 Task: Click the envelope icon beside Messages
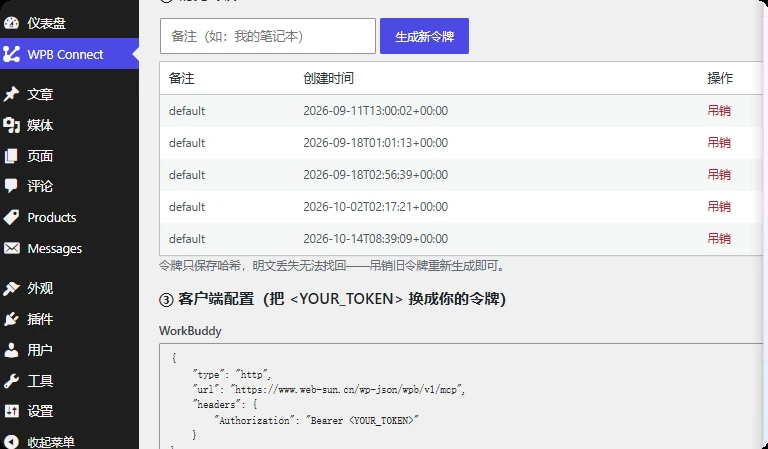pyautogui.click(x=11, y=248)
